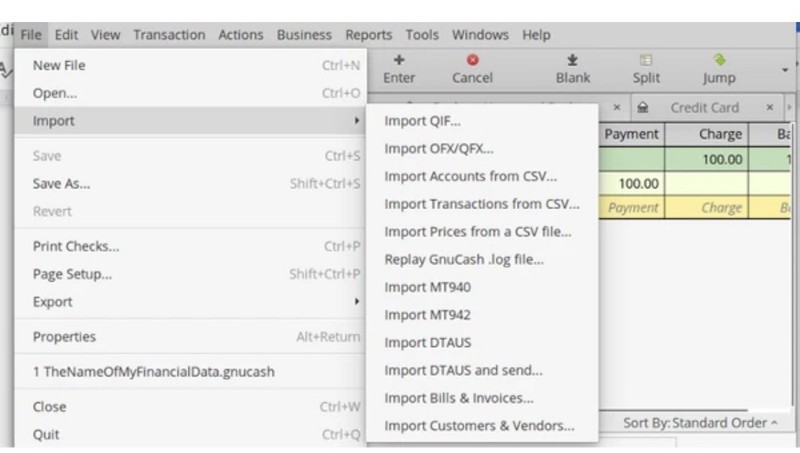Image resolution: width=800 pixels, height=453 pixels.
Task: Choose Open... from File menu
Action: point(189,93)
